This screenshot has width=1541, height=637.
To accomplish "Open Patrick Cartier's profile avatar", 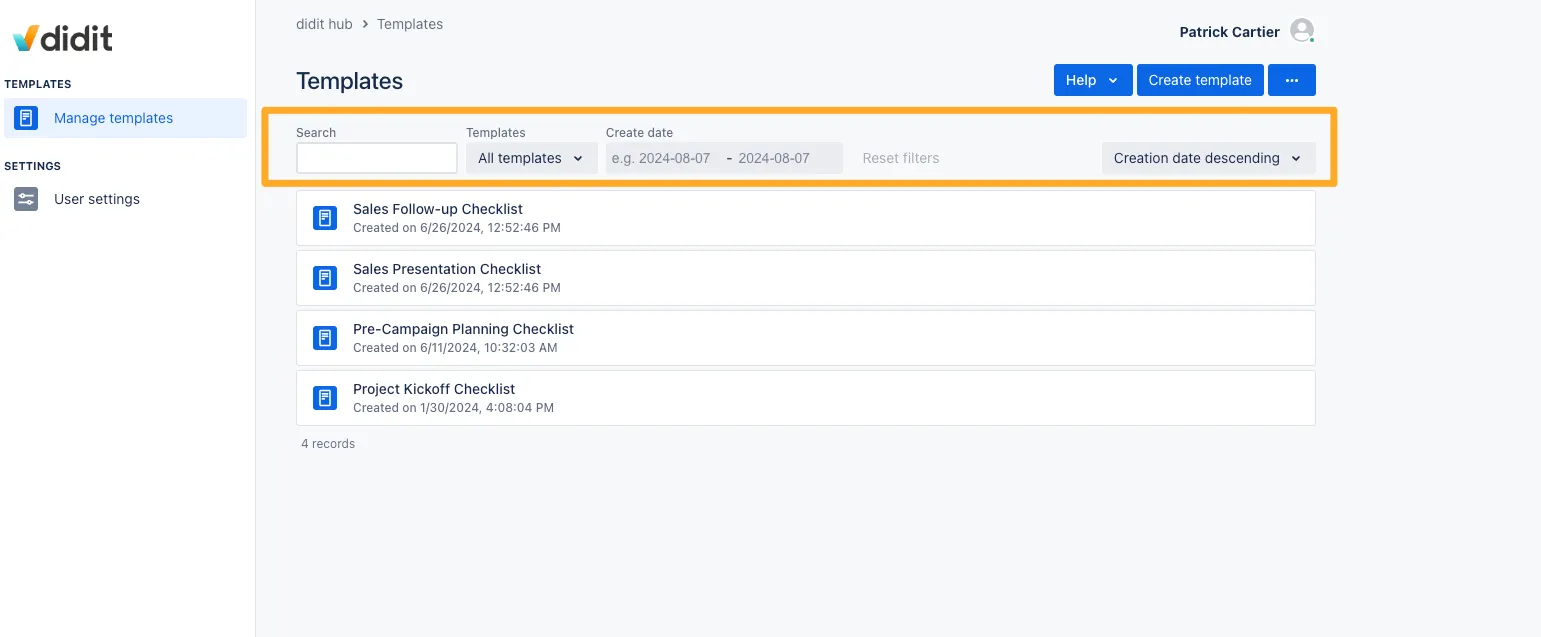I will pyautogui.click(x=1302, y=31).
